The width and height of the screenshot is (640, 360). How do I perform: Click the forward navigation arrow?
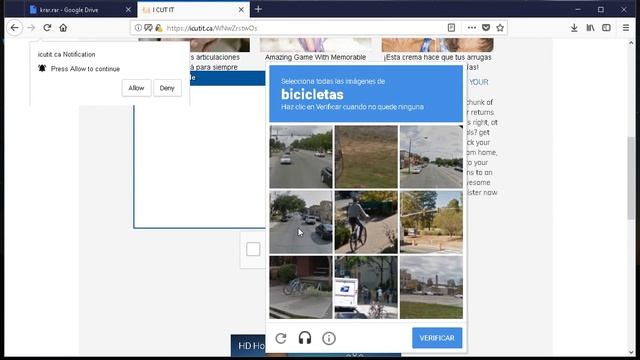[x=31, y=28]
